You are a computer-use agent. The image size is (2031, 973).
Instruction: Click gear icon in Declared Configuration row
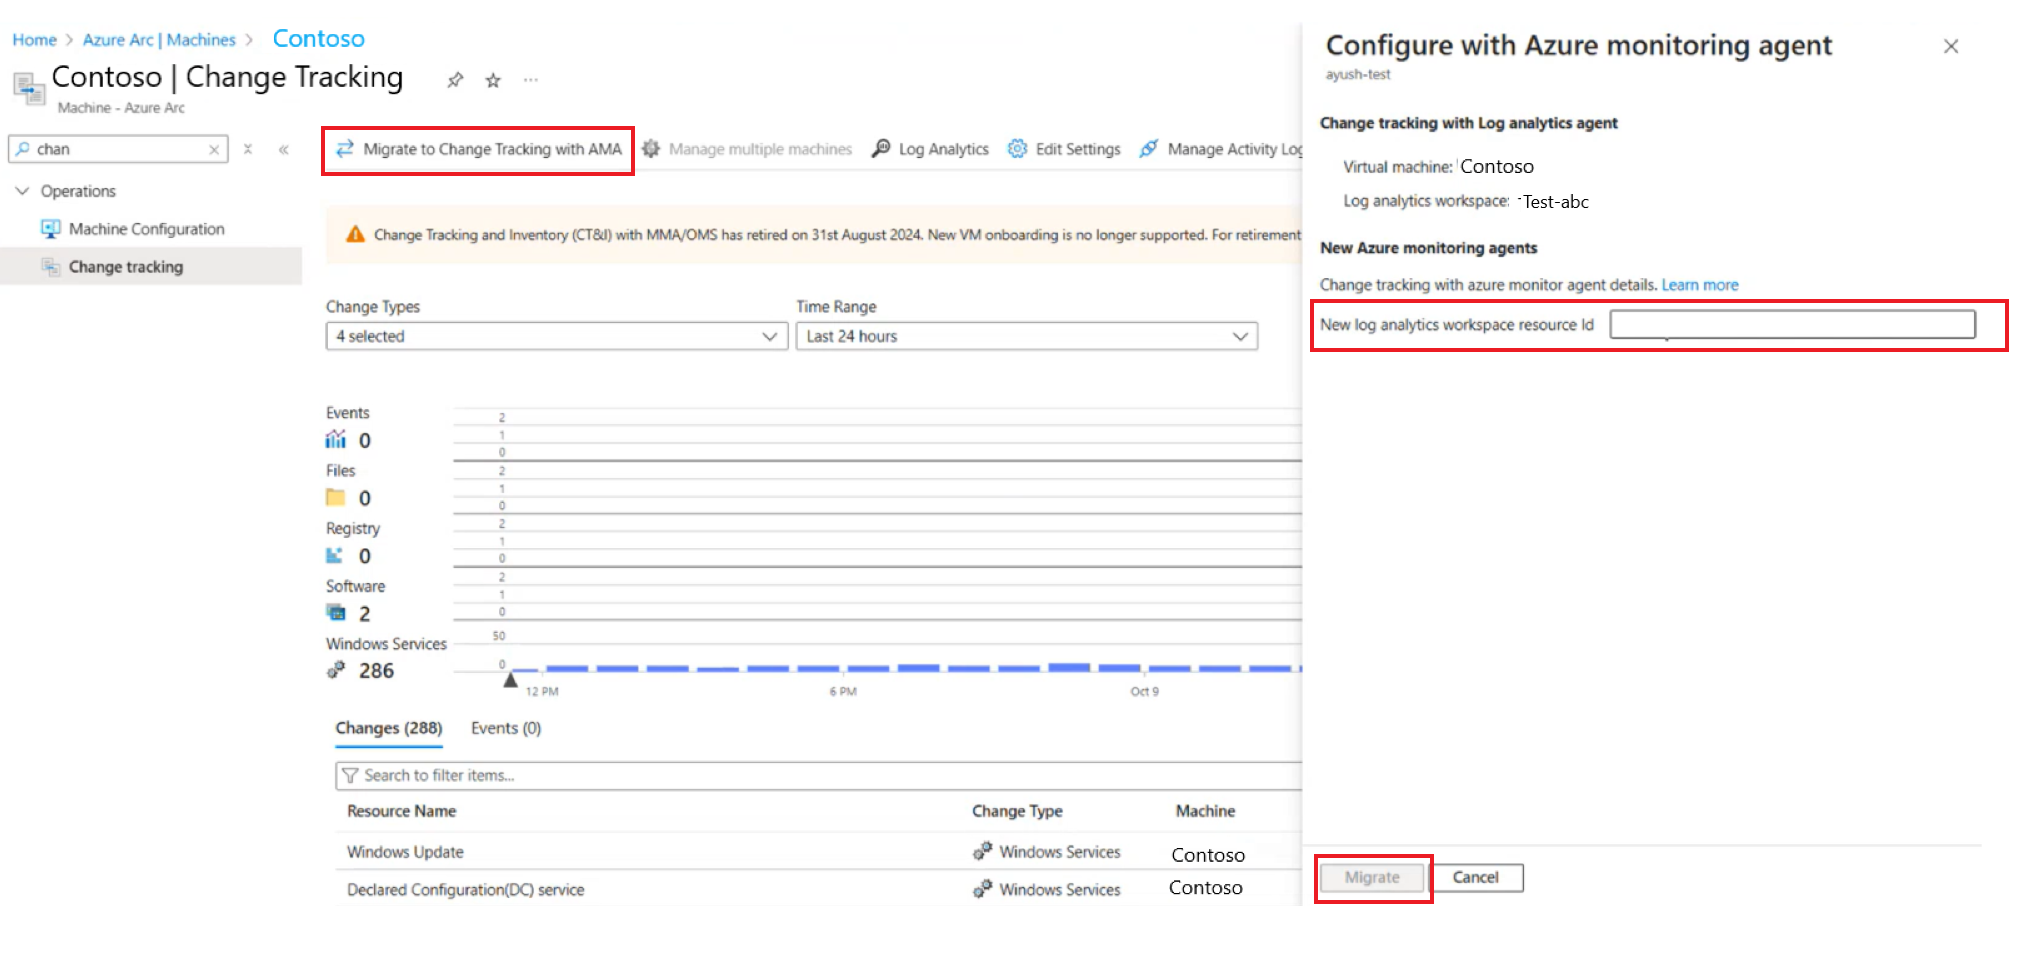[982, 889]
